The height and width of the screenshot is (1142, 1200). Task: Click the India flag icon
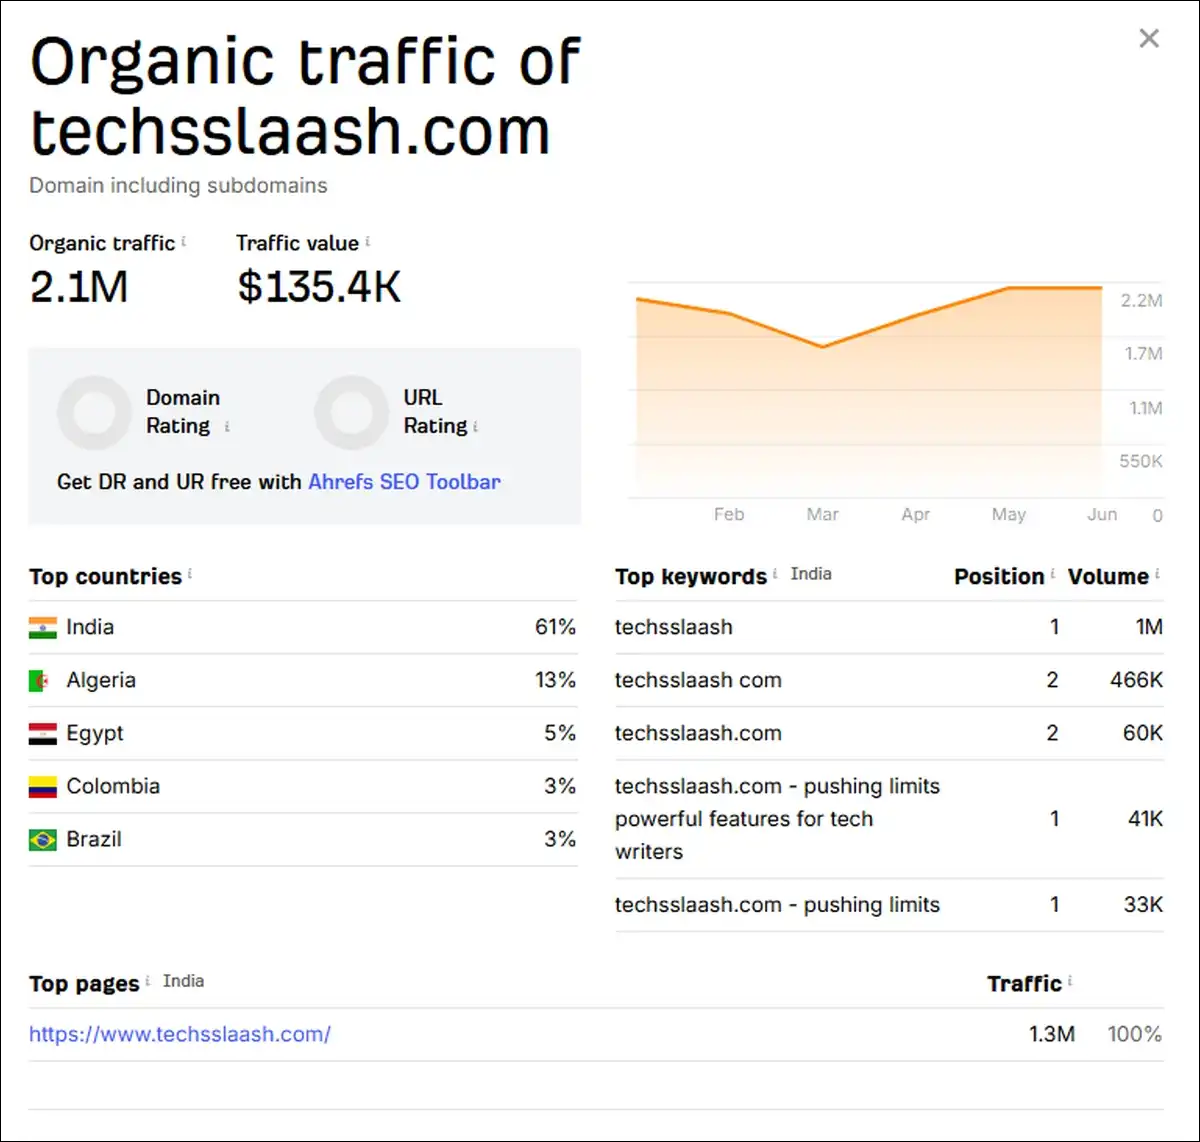[43, 628]
